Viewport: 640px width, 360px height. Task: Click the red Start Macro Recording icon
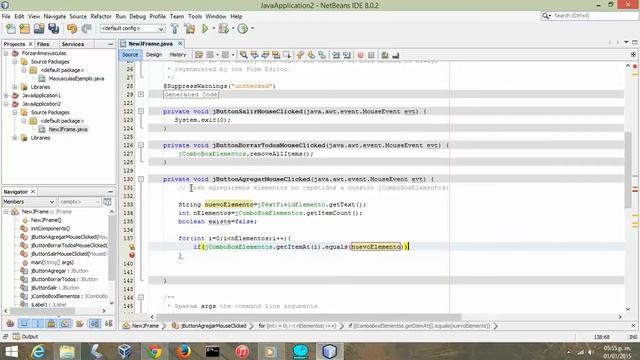click(x=360, y=55)
